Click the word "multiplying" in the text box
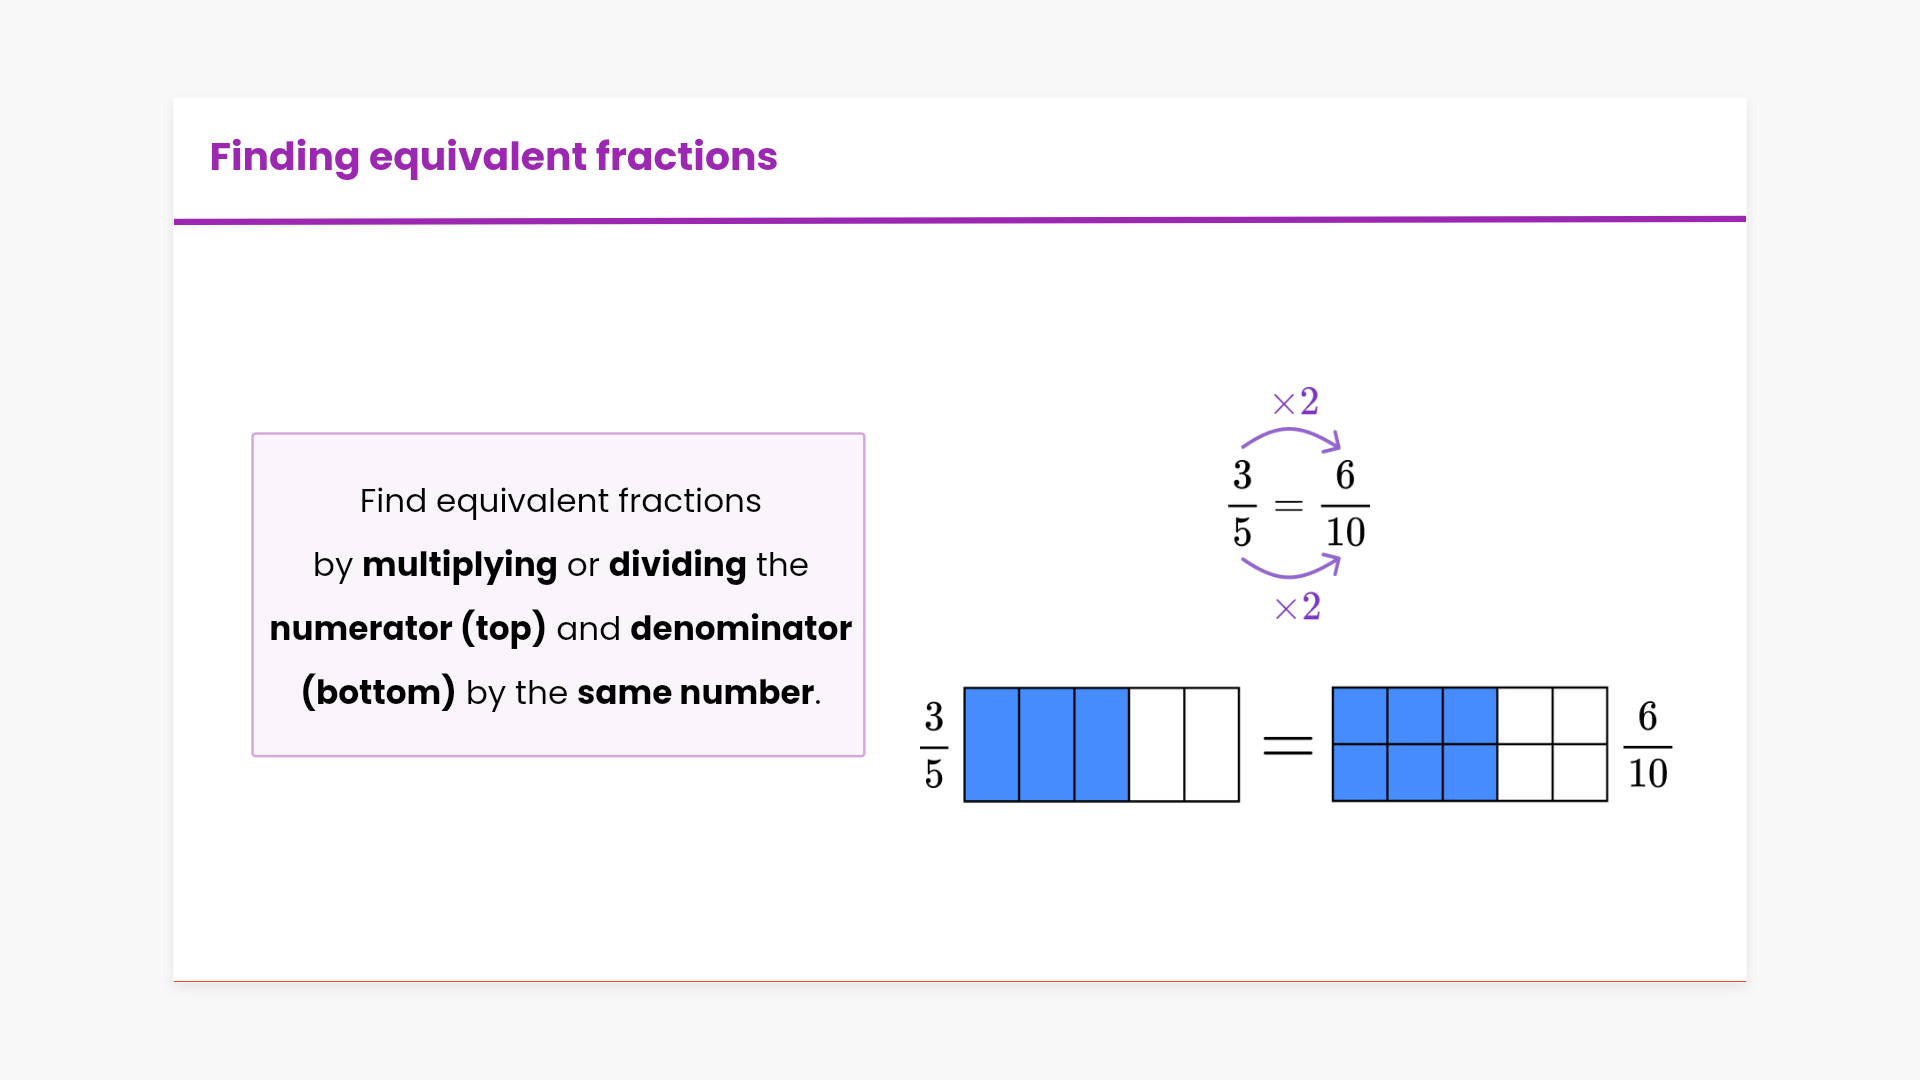Image resolution: width=1920 pixels, height=1080 pixels. [459, 565]
